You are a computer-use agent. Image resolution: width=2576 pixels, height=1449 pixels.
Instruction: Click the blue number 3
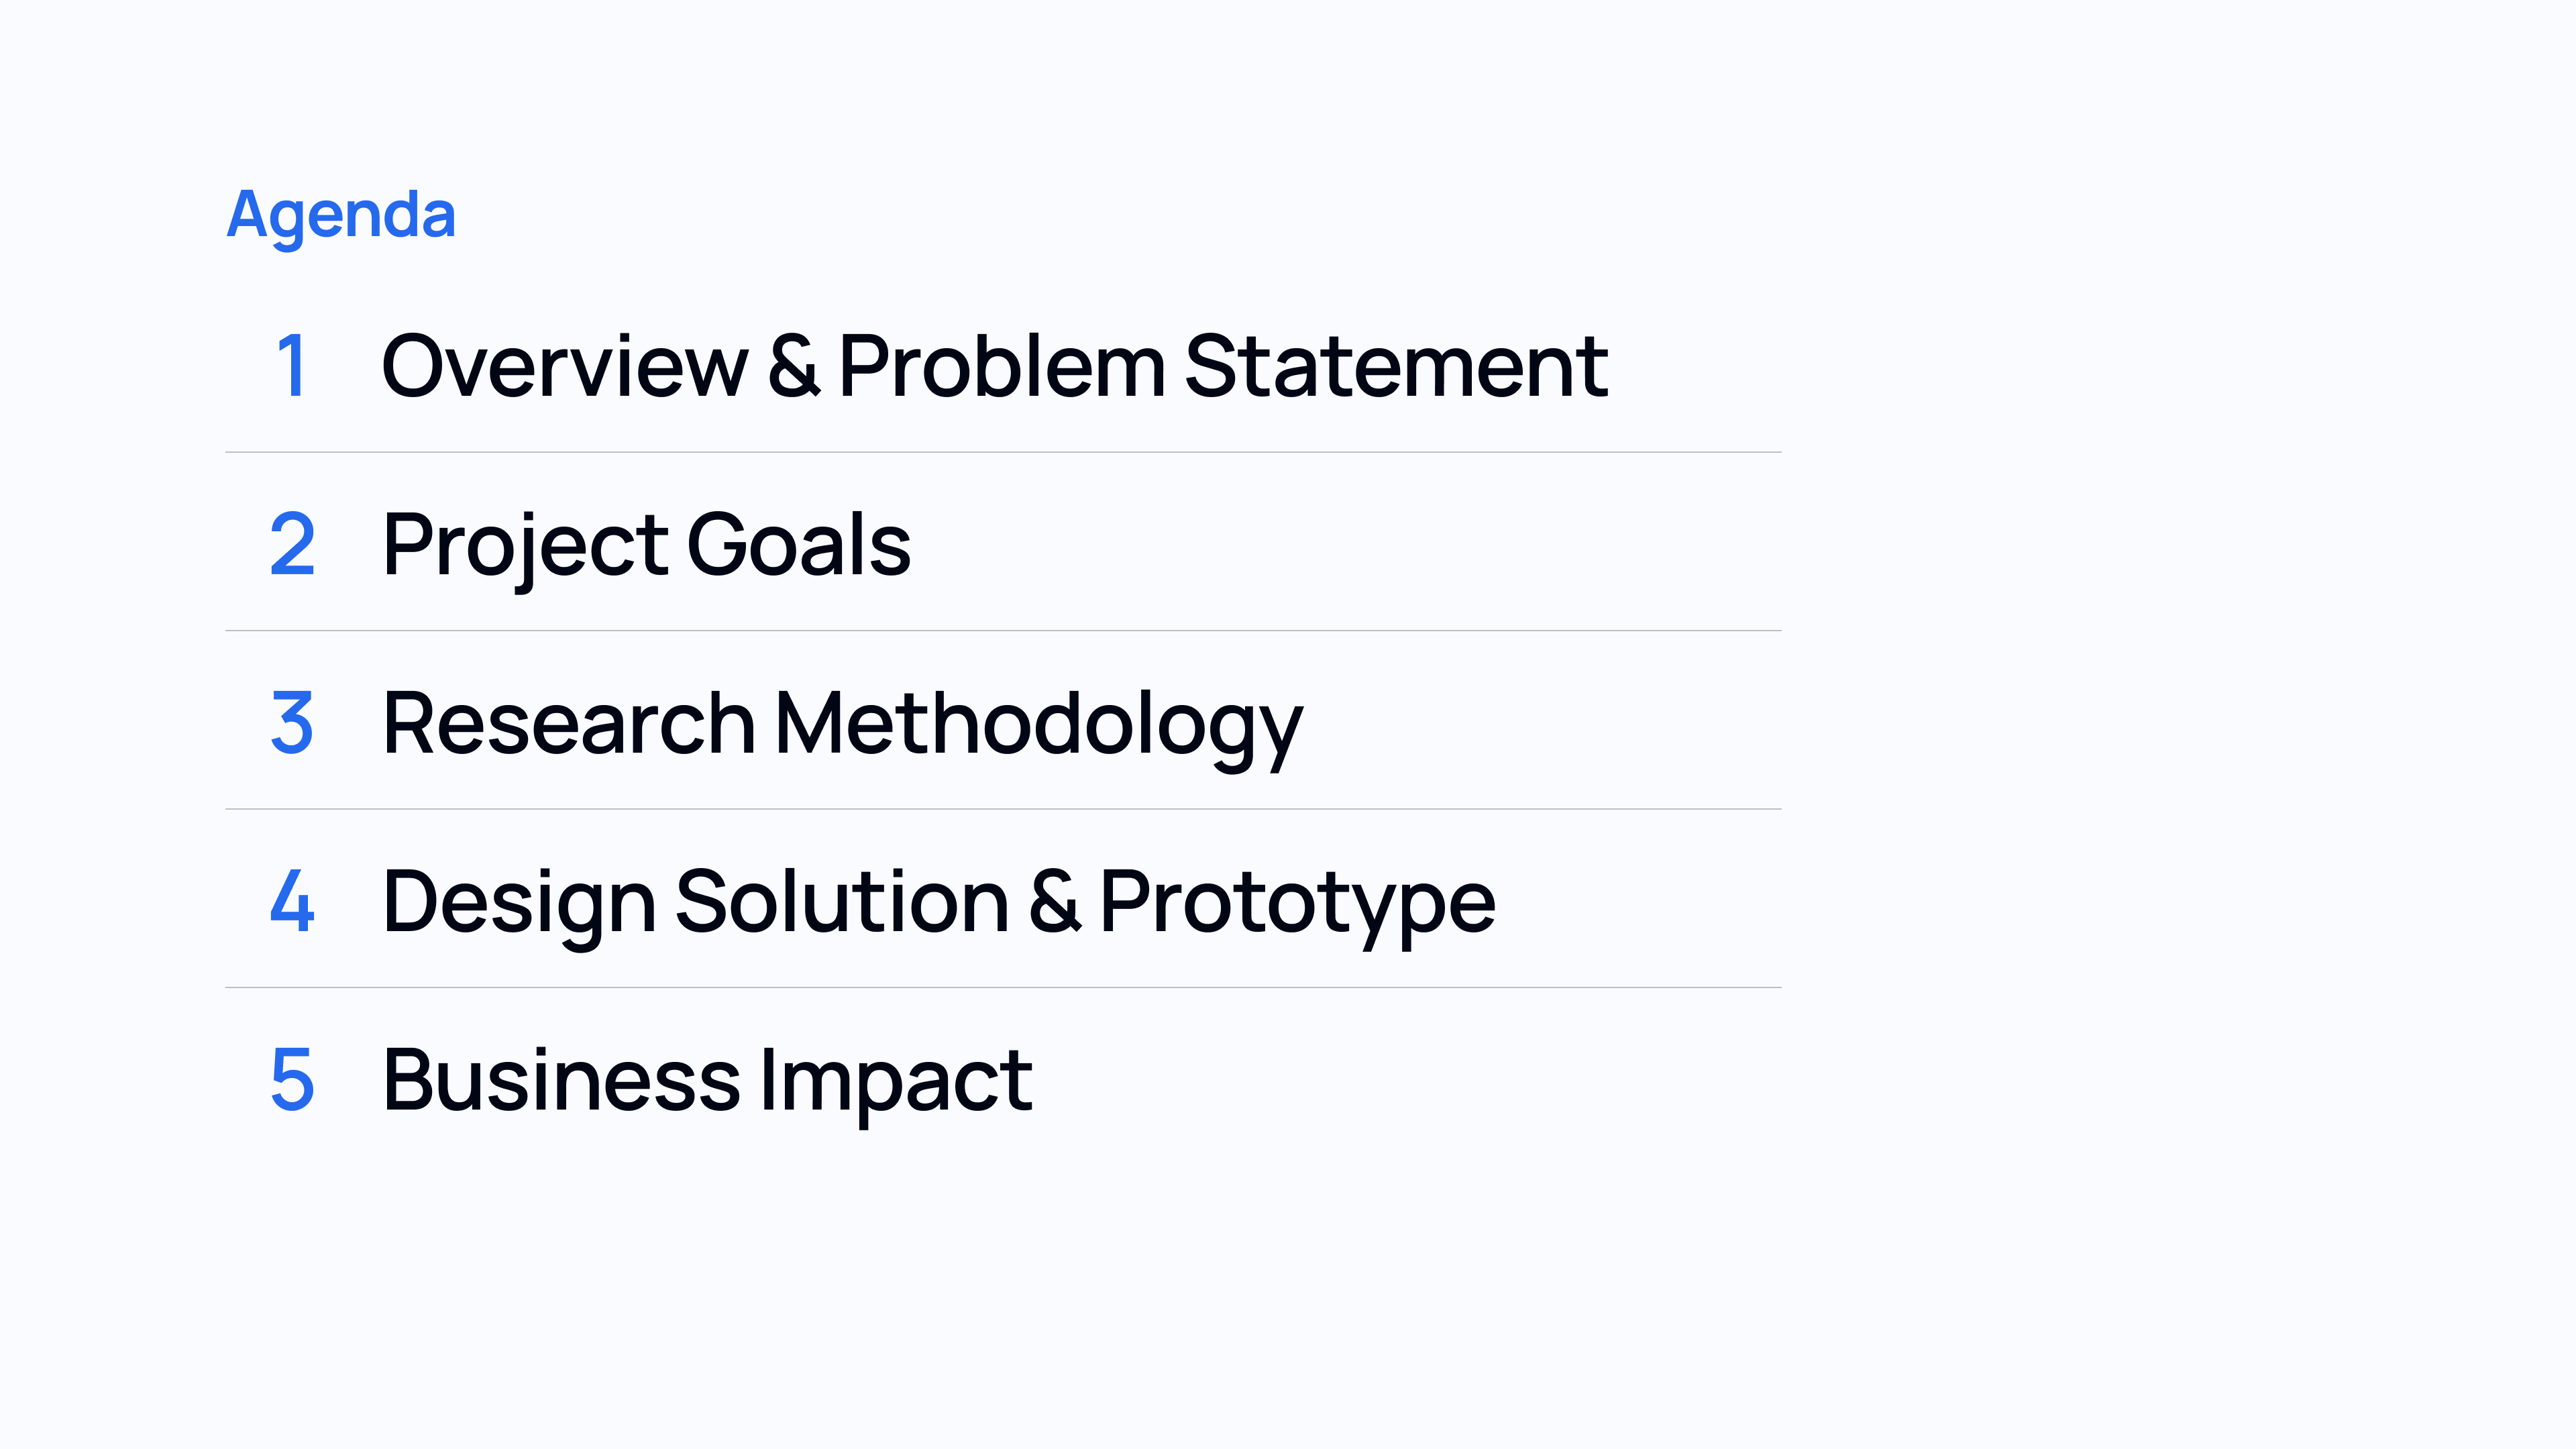coord(292,722)
